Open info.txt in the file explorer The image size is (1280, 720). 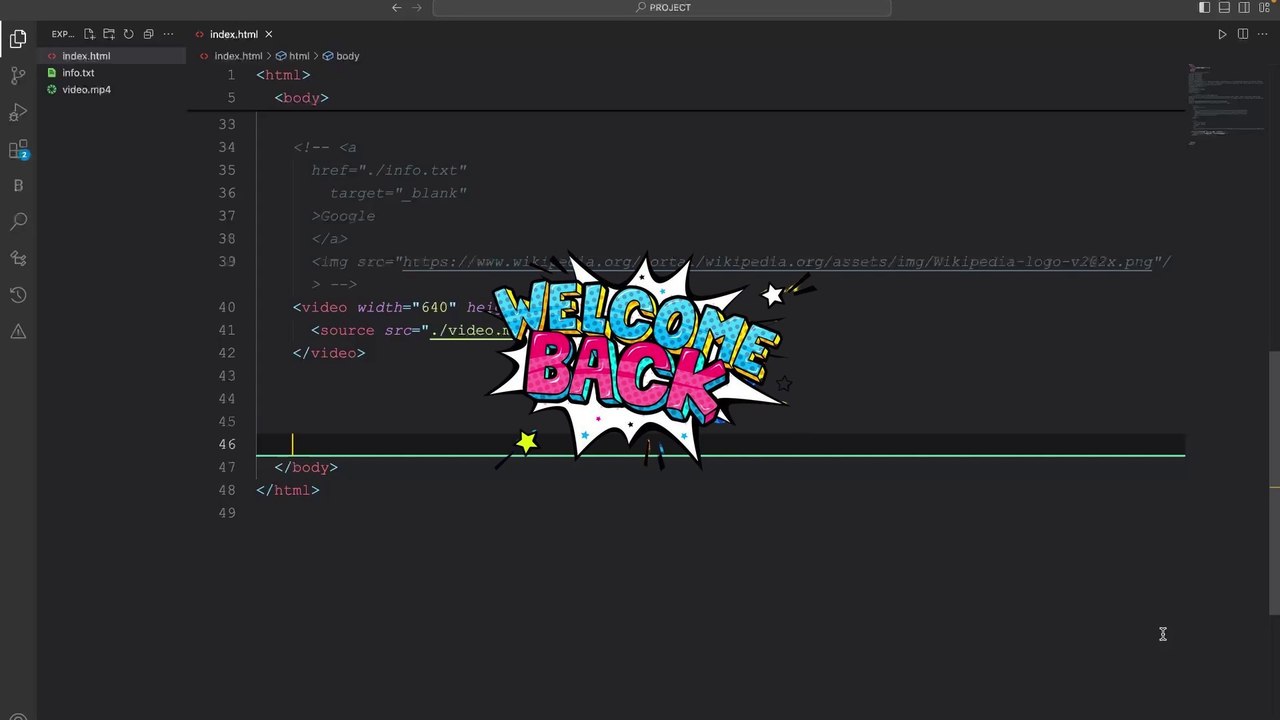click(112, 73)
